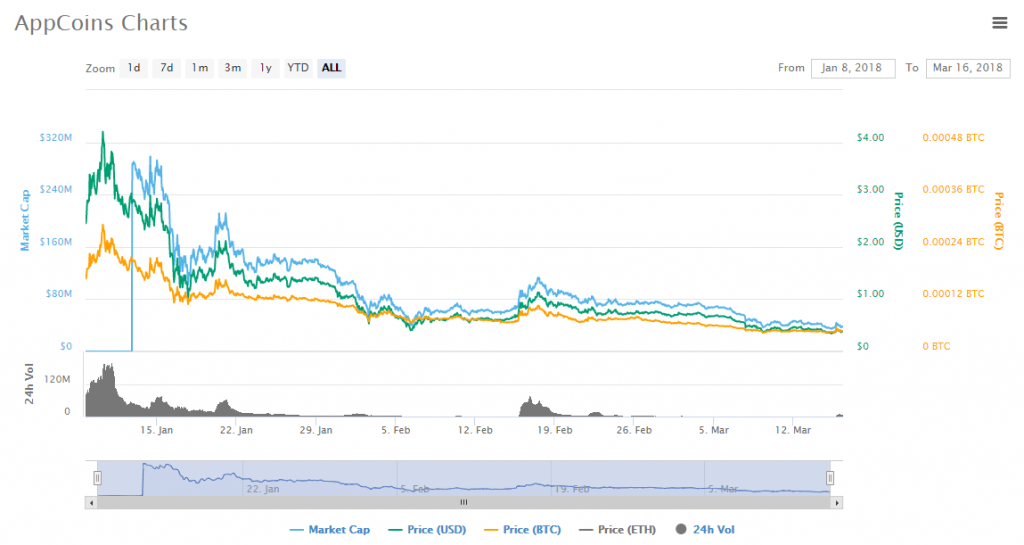Click the 0 BTC axis label

(x=936, y=346)
